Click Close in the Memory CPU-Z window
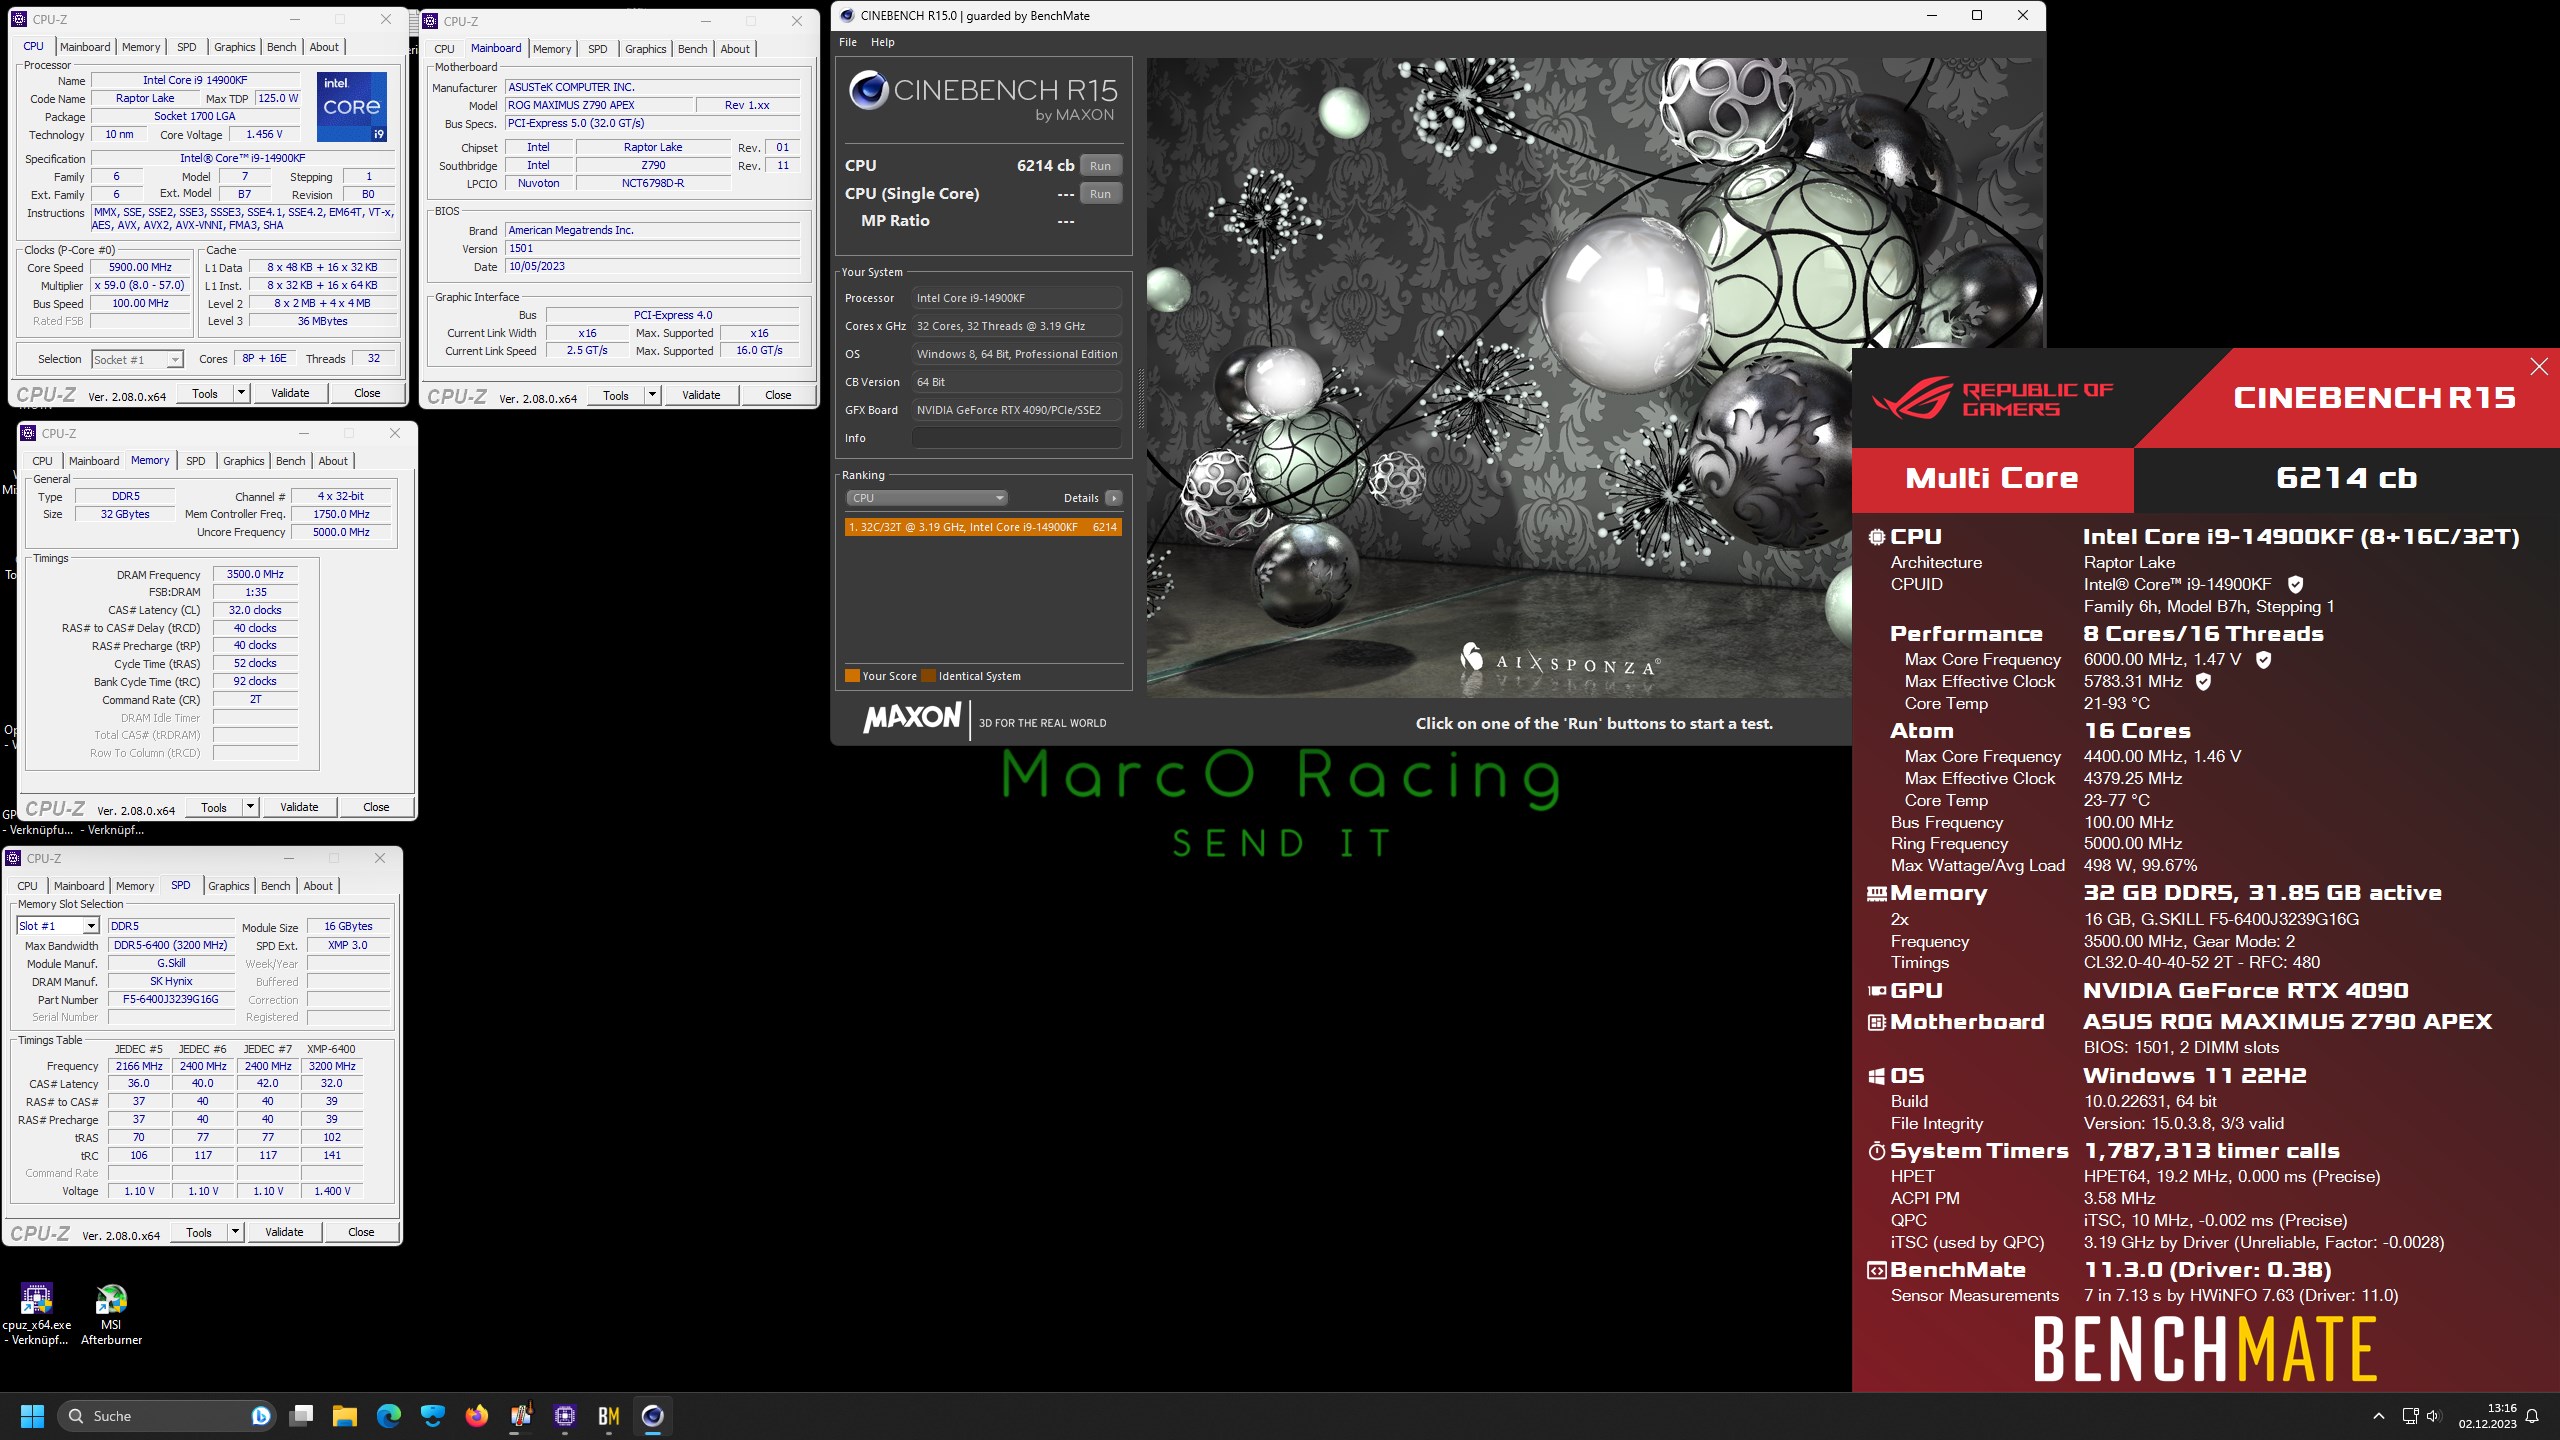Viewport: 2560px width, 1440px height. click(376, 807)
